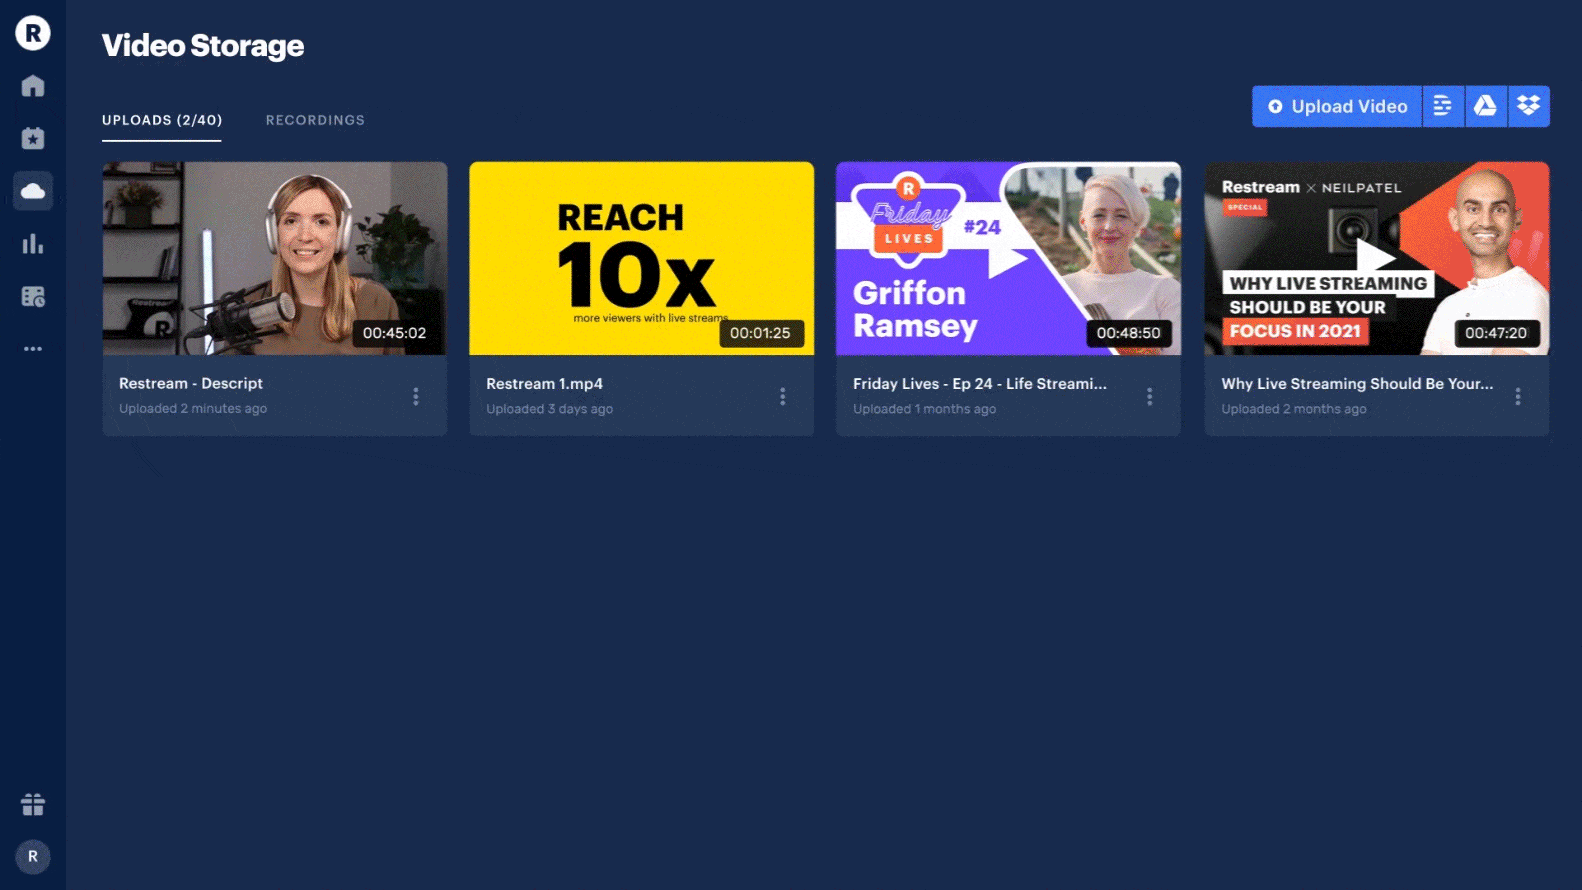The height and width of the screenshot is (890, 1582).
Task: Open the Neil Patel video thumbnail
Action: pyautogui.click(x=1377, y=258)
